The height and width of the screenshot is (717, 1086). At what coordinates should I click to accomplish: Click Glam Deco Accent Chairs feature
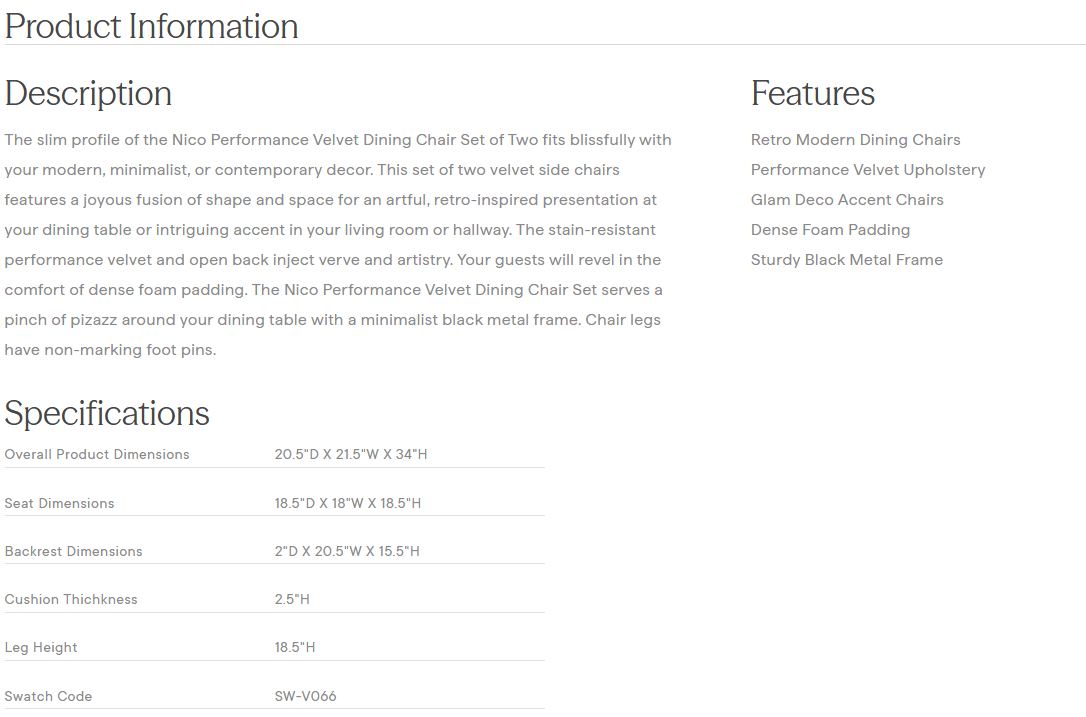tap(847, 200)
